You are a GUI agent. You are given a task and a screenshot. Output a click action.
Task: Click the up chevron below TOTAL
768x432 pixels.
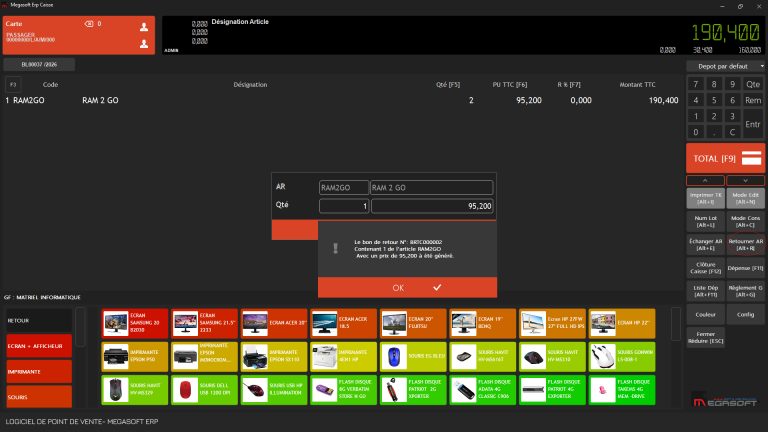(x=705, y=180)
